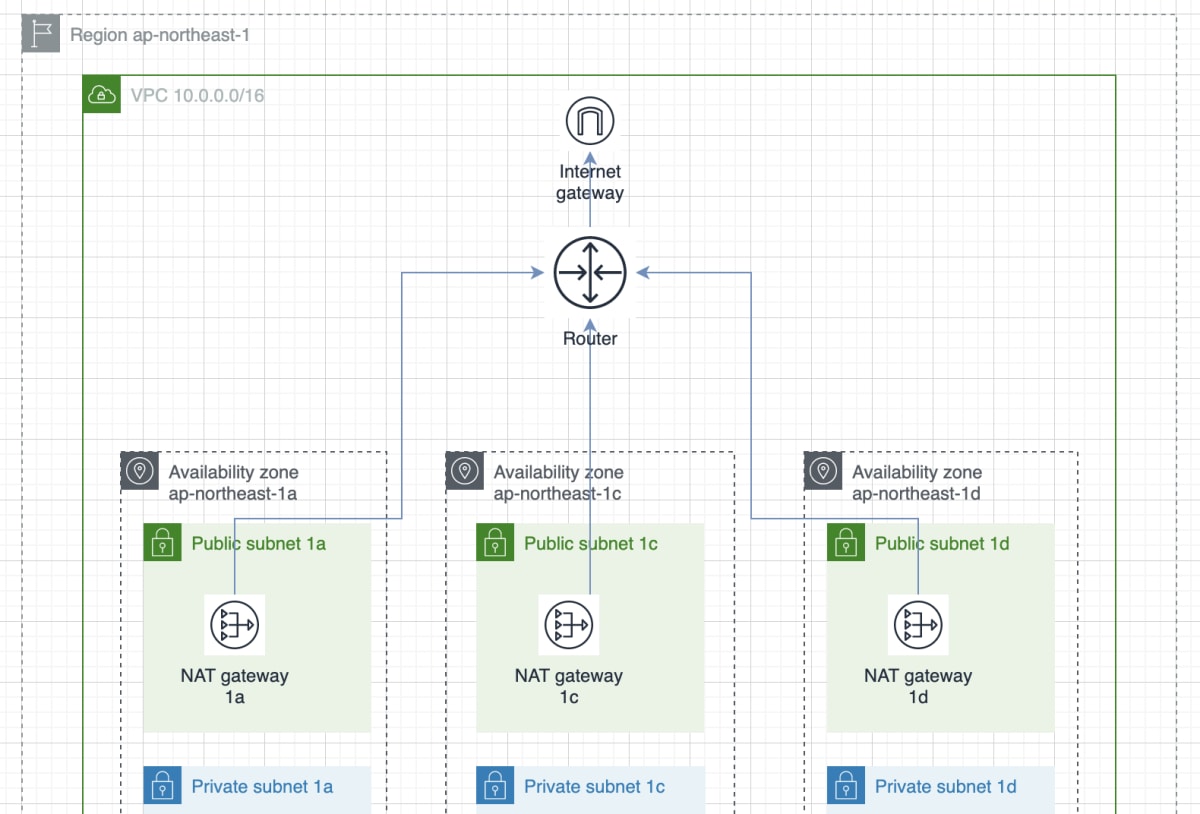Click the VPC cloud lock icon
Screen dimensions: 1200x814
pos(101,95)
